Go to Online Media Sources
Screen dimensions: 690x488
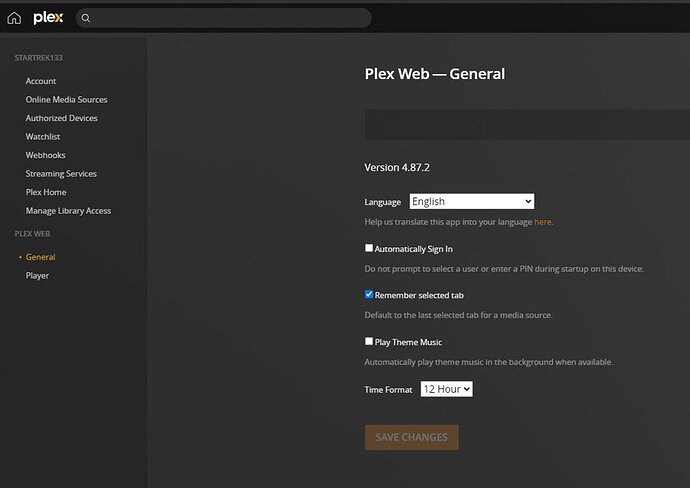tap(66, 99)
